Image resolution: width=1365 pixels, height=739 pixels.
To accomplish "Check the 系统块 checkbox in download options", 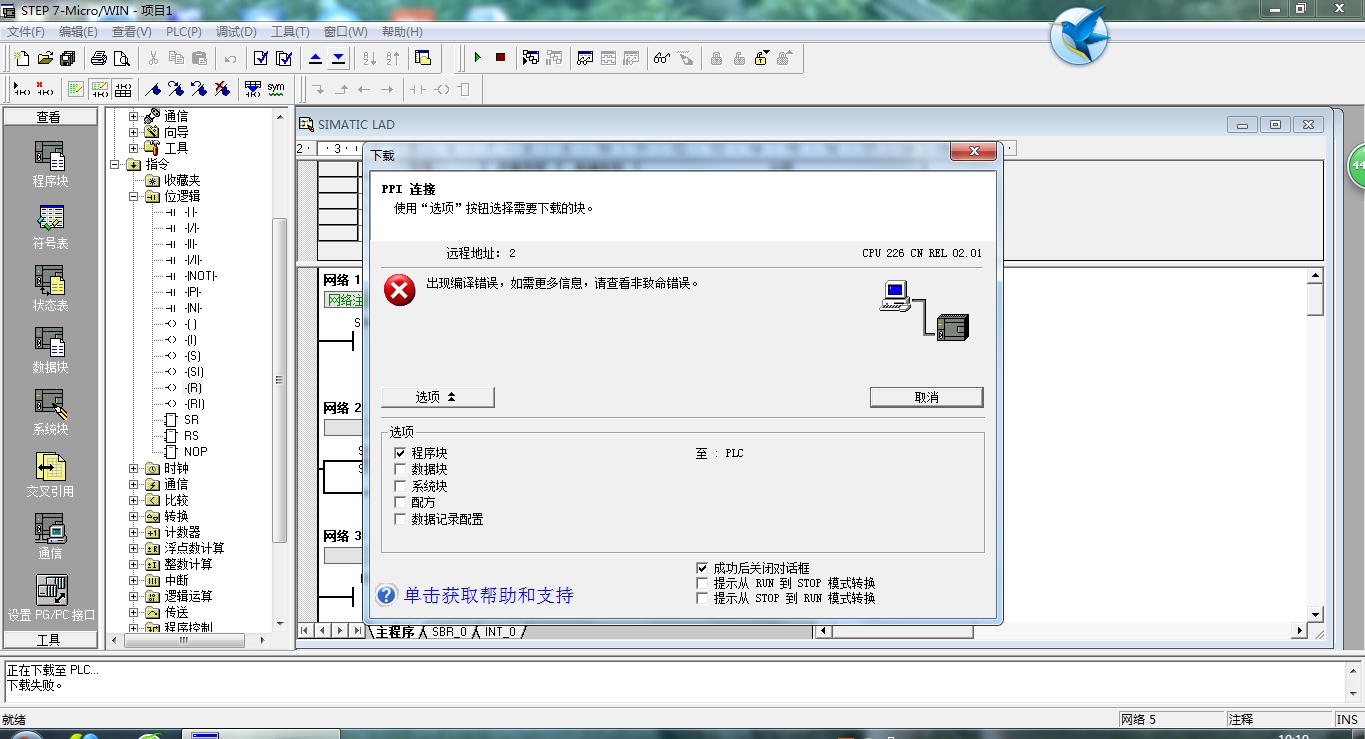I will 401,486.
